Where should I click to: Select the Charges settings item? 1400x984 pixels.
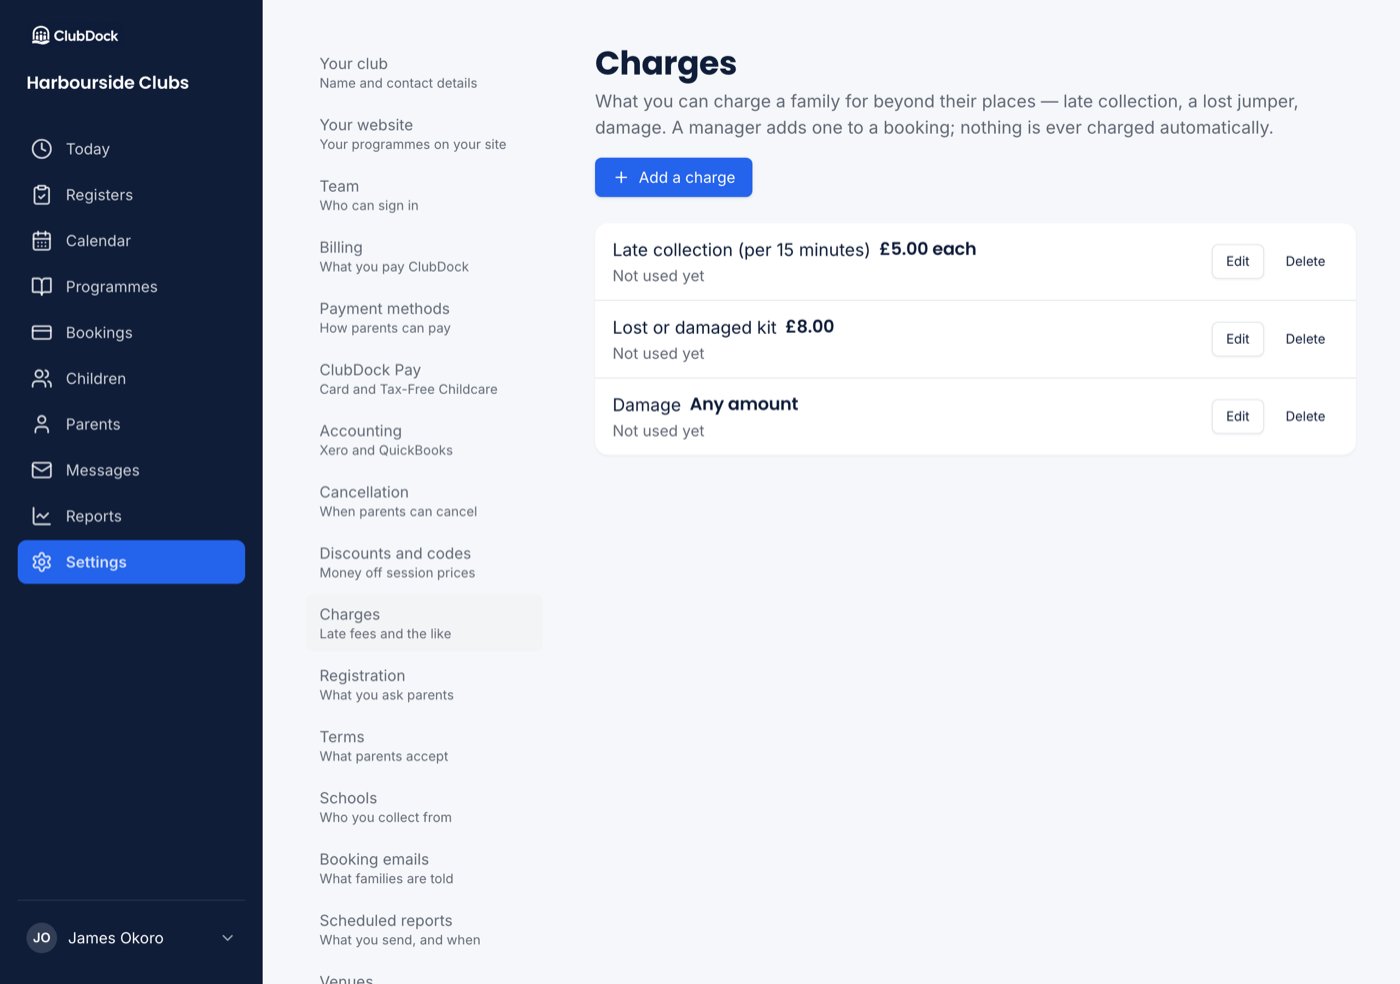click(x=424, y=623)
